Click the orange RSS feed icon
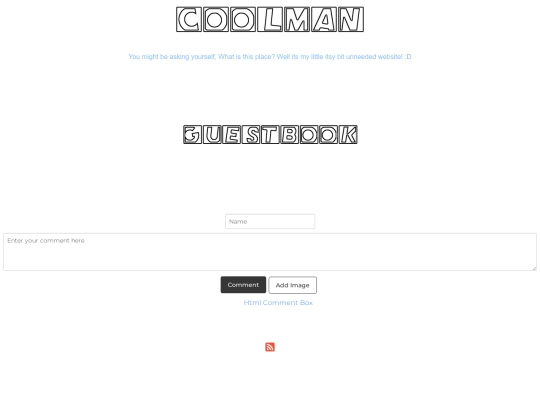This screenshot has height=405, width=540. pyautogui.click(x=270, y=347)
